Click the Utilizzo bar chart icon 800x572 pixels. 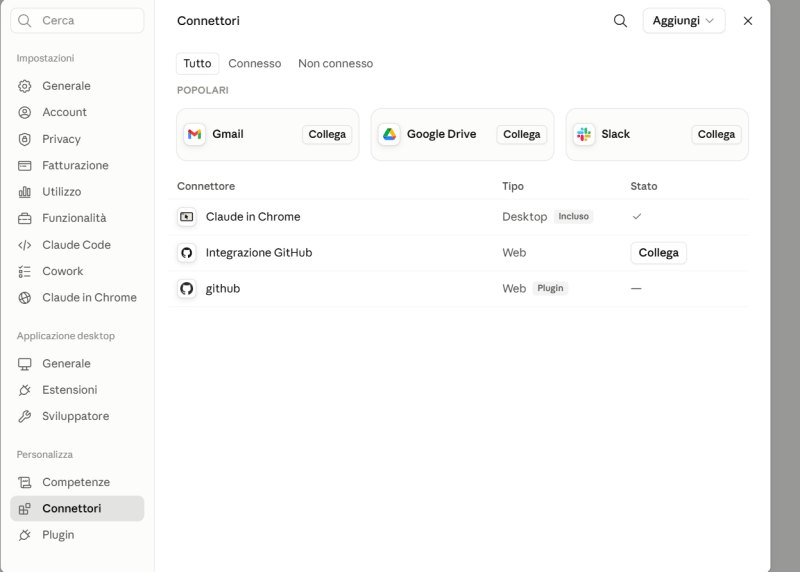pyautogui.click(x=24, y=192)
